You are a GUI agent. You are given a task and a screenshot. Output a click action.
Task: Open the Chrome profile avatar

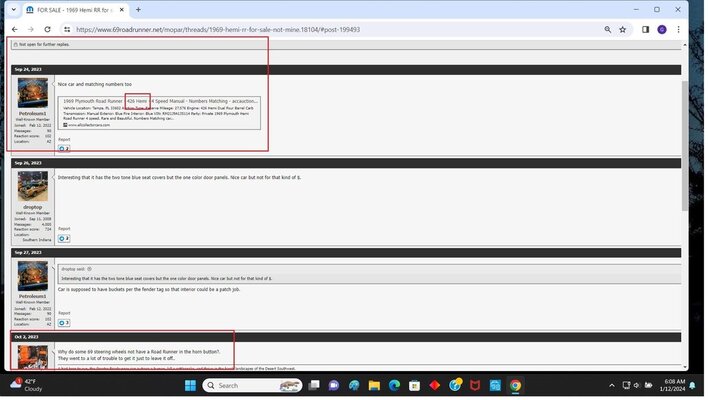click(661, 30)
